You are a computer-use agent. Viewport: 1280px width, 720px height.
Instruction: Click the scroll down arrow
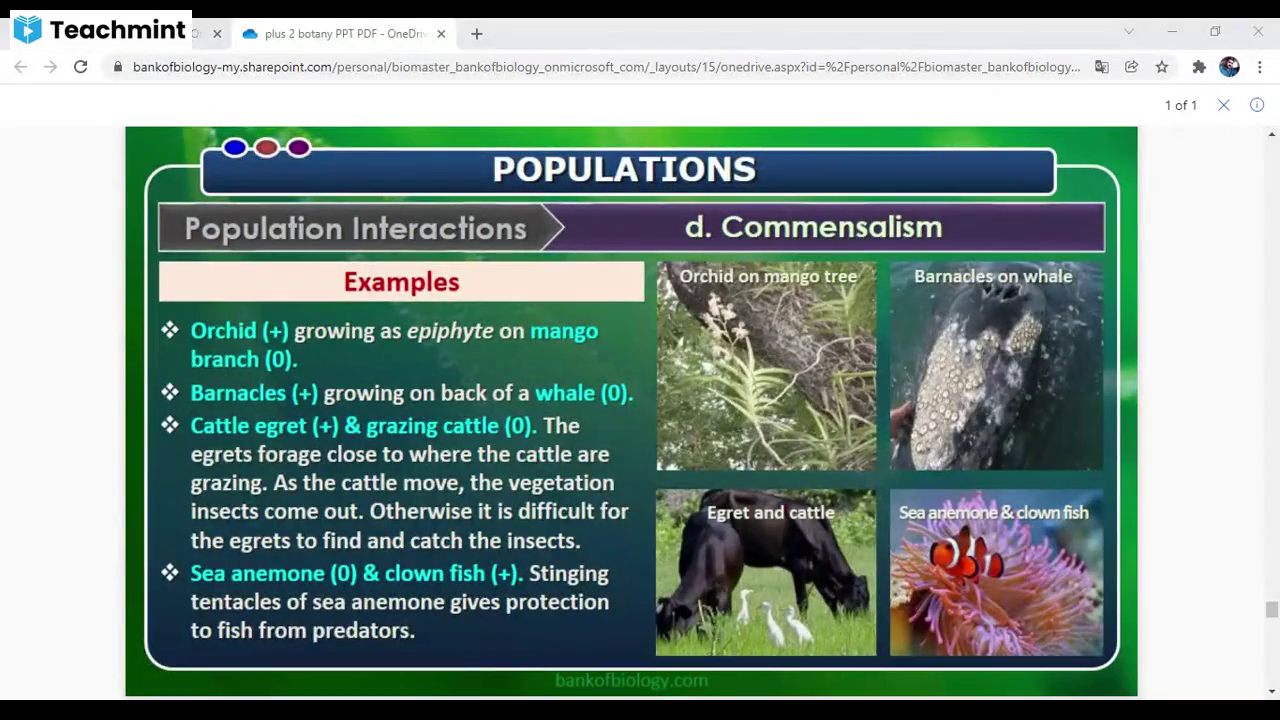(x=1272, y=690)
